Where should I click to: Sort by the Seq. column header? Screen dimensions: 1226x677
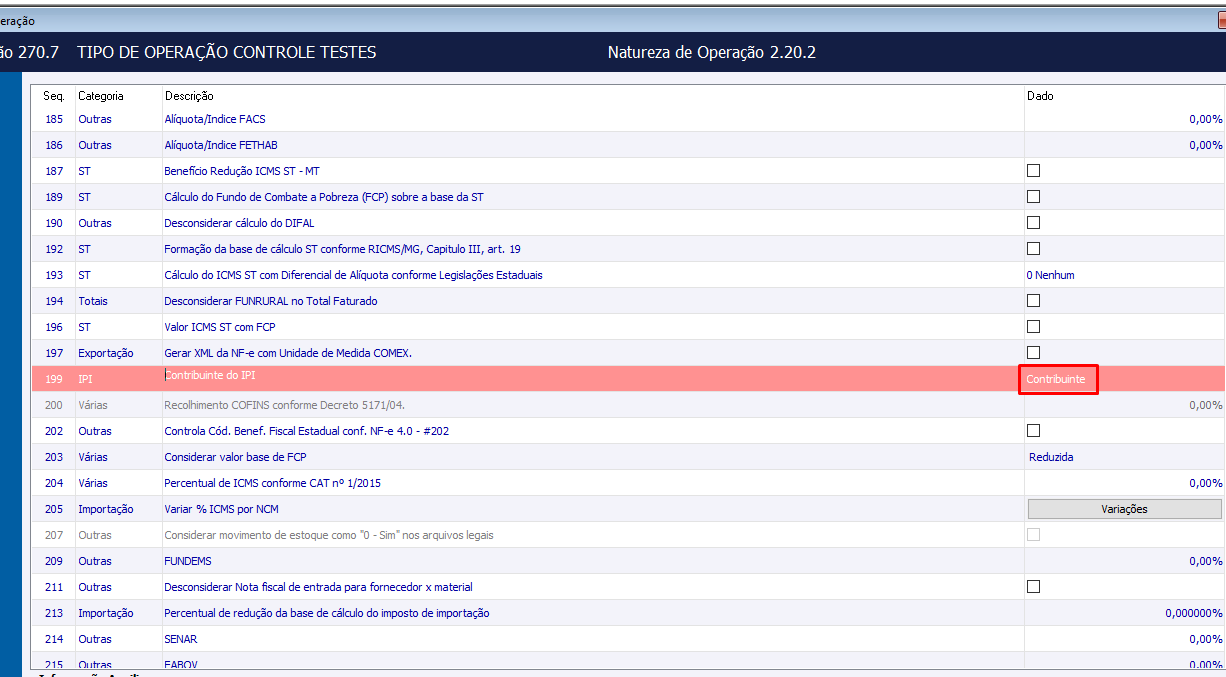54,96
